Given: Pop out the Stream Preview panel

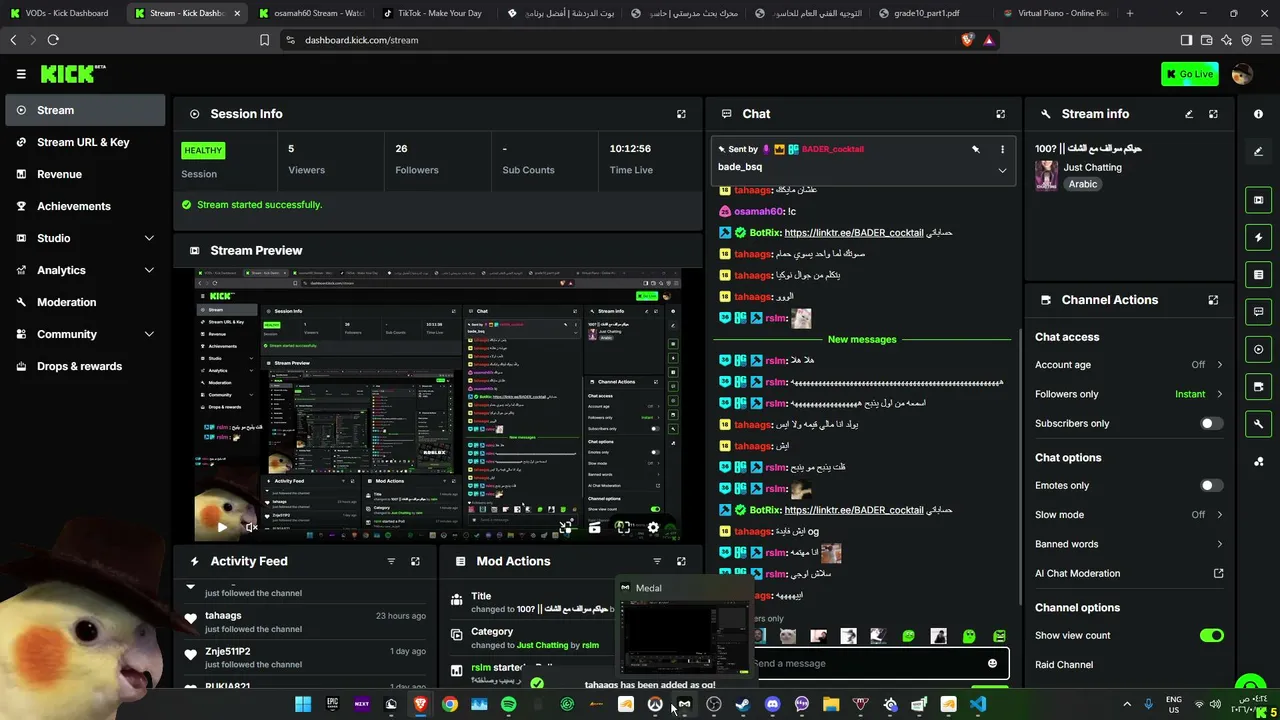Looking at the screenshot, I should point(681,251).
